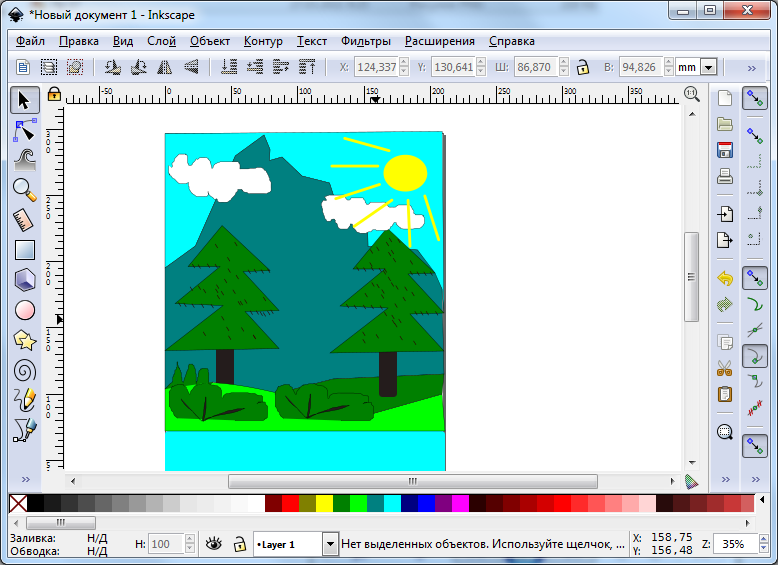Click Select All in All Layers icon

point(49,67)
